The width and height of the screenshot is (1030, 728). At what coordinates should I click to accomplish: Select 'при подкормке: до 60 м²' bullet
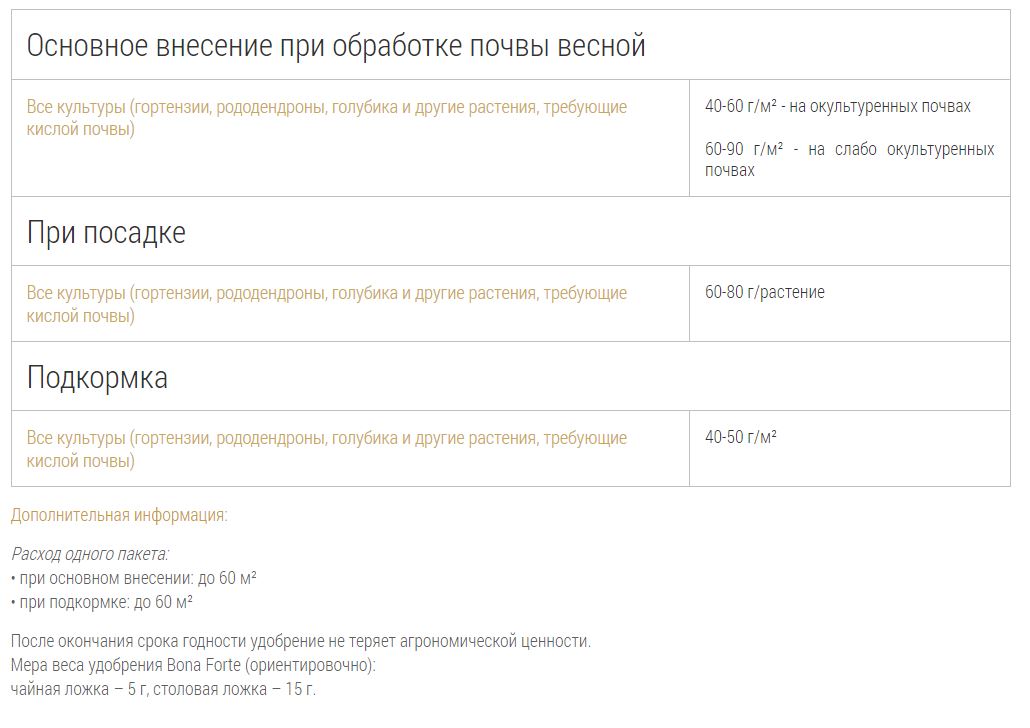click(x=105, y=602)
